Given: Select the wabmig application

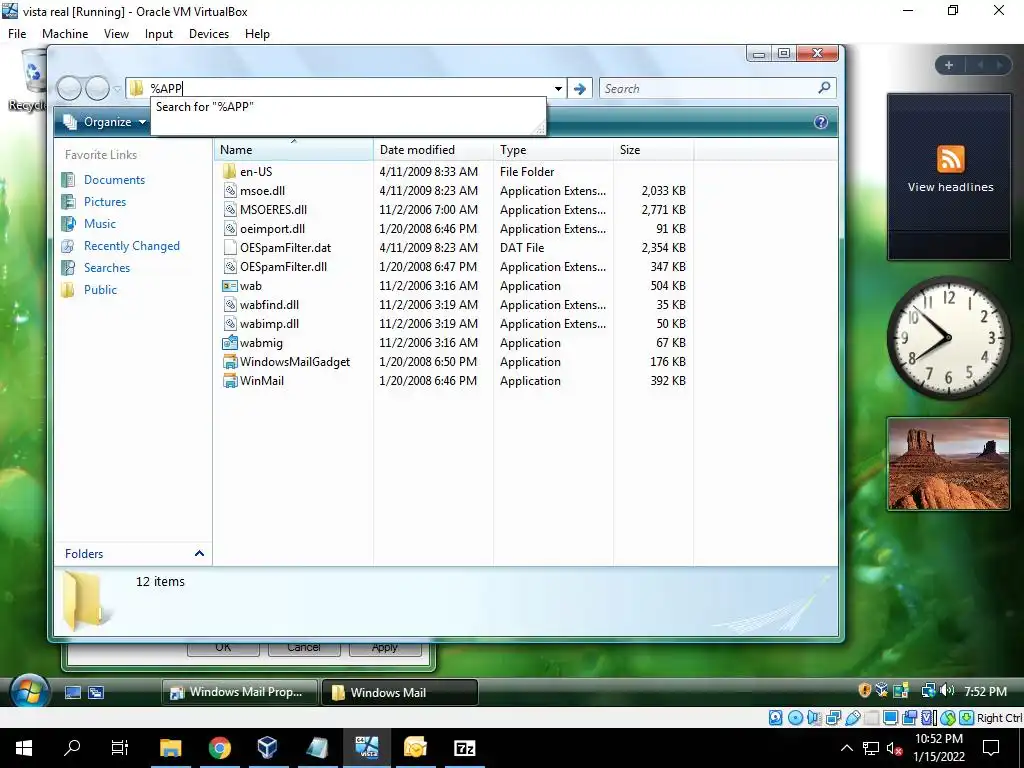Looking at the screenshot, I should click(261, 343).
